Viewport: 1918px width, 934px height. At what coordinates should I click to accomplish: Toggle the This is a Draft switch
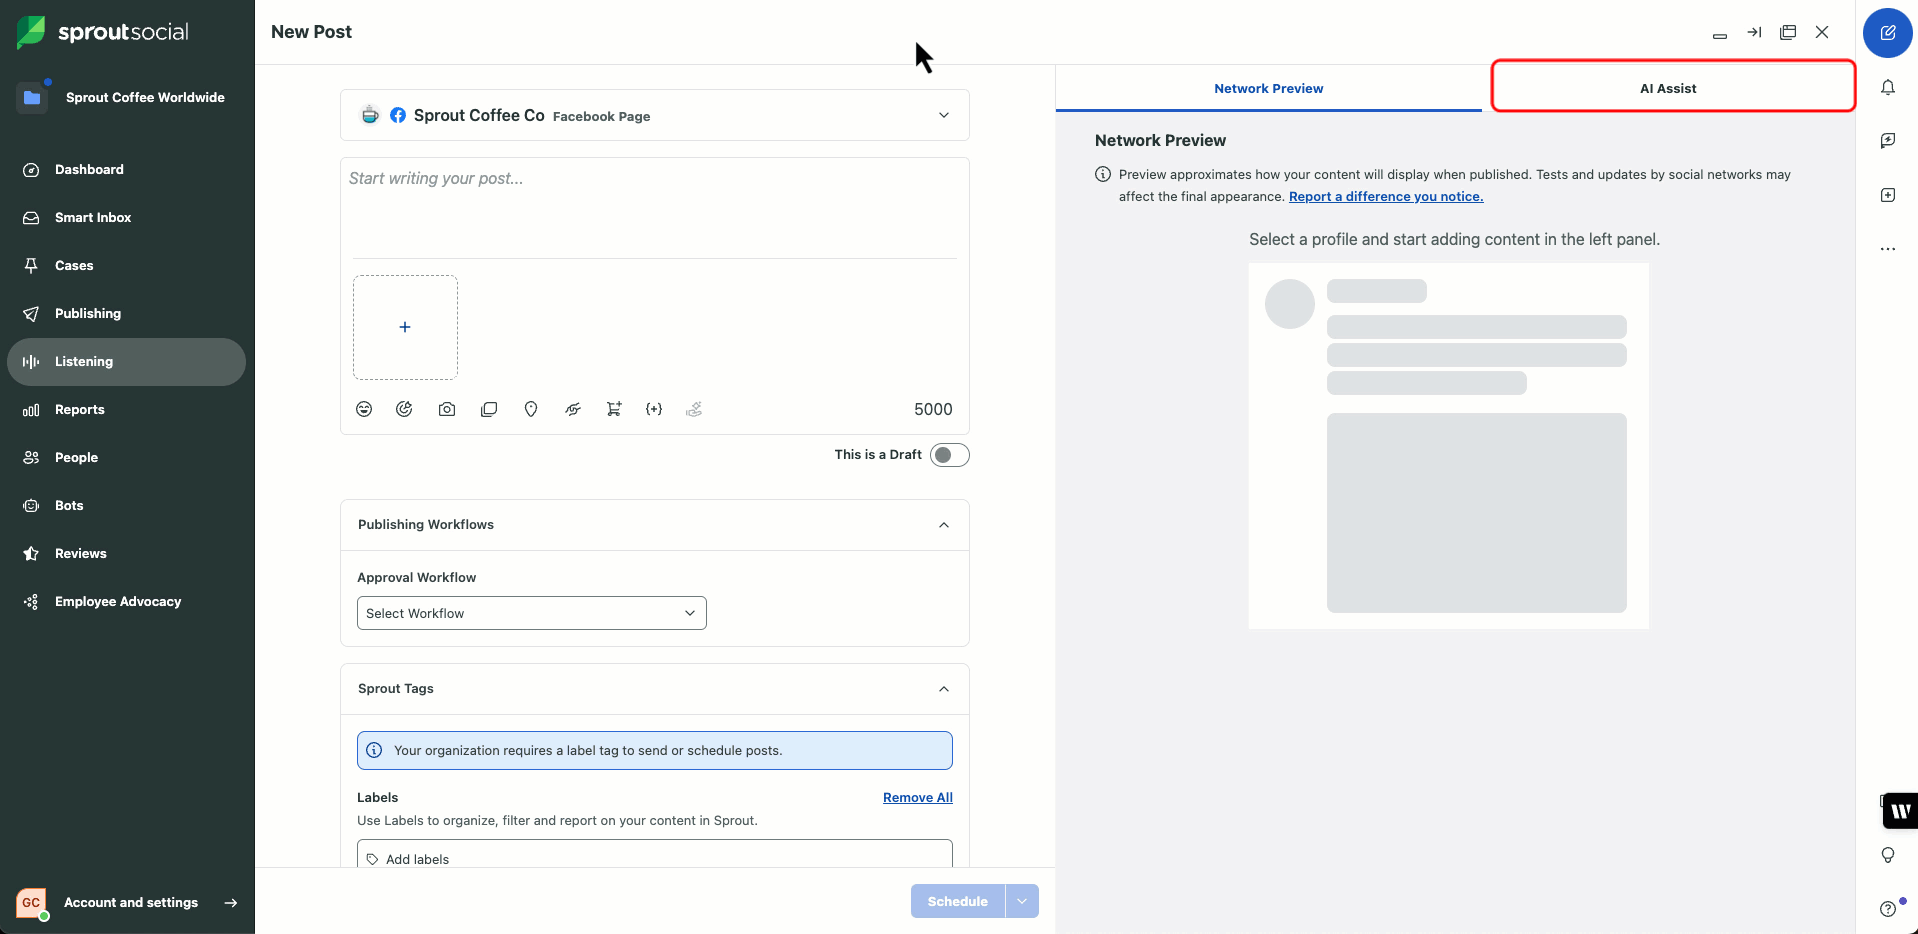pos(950,455)
